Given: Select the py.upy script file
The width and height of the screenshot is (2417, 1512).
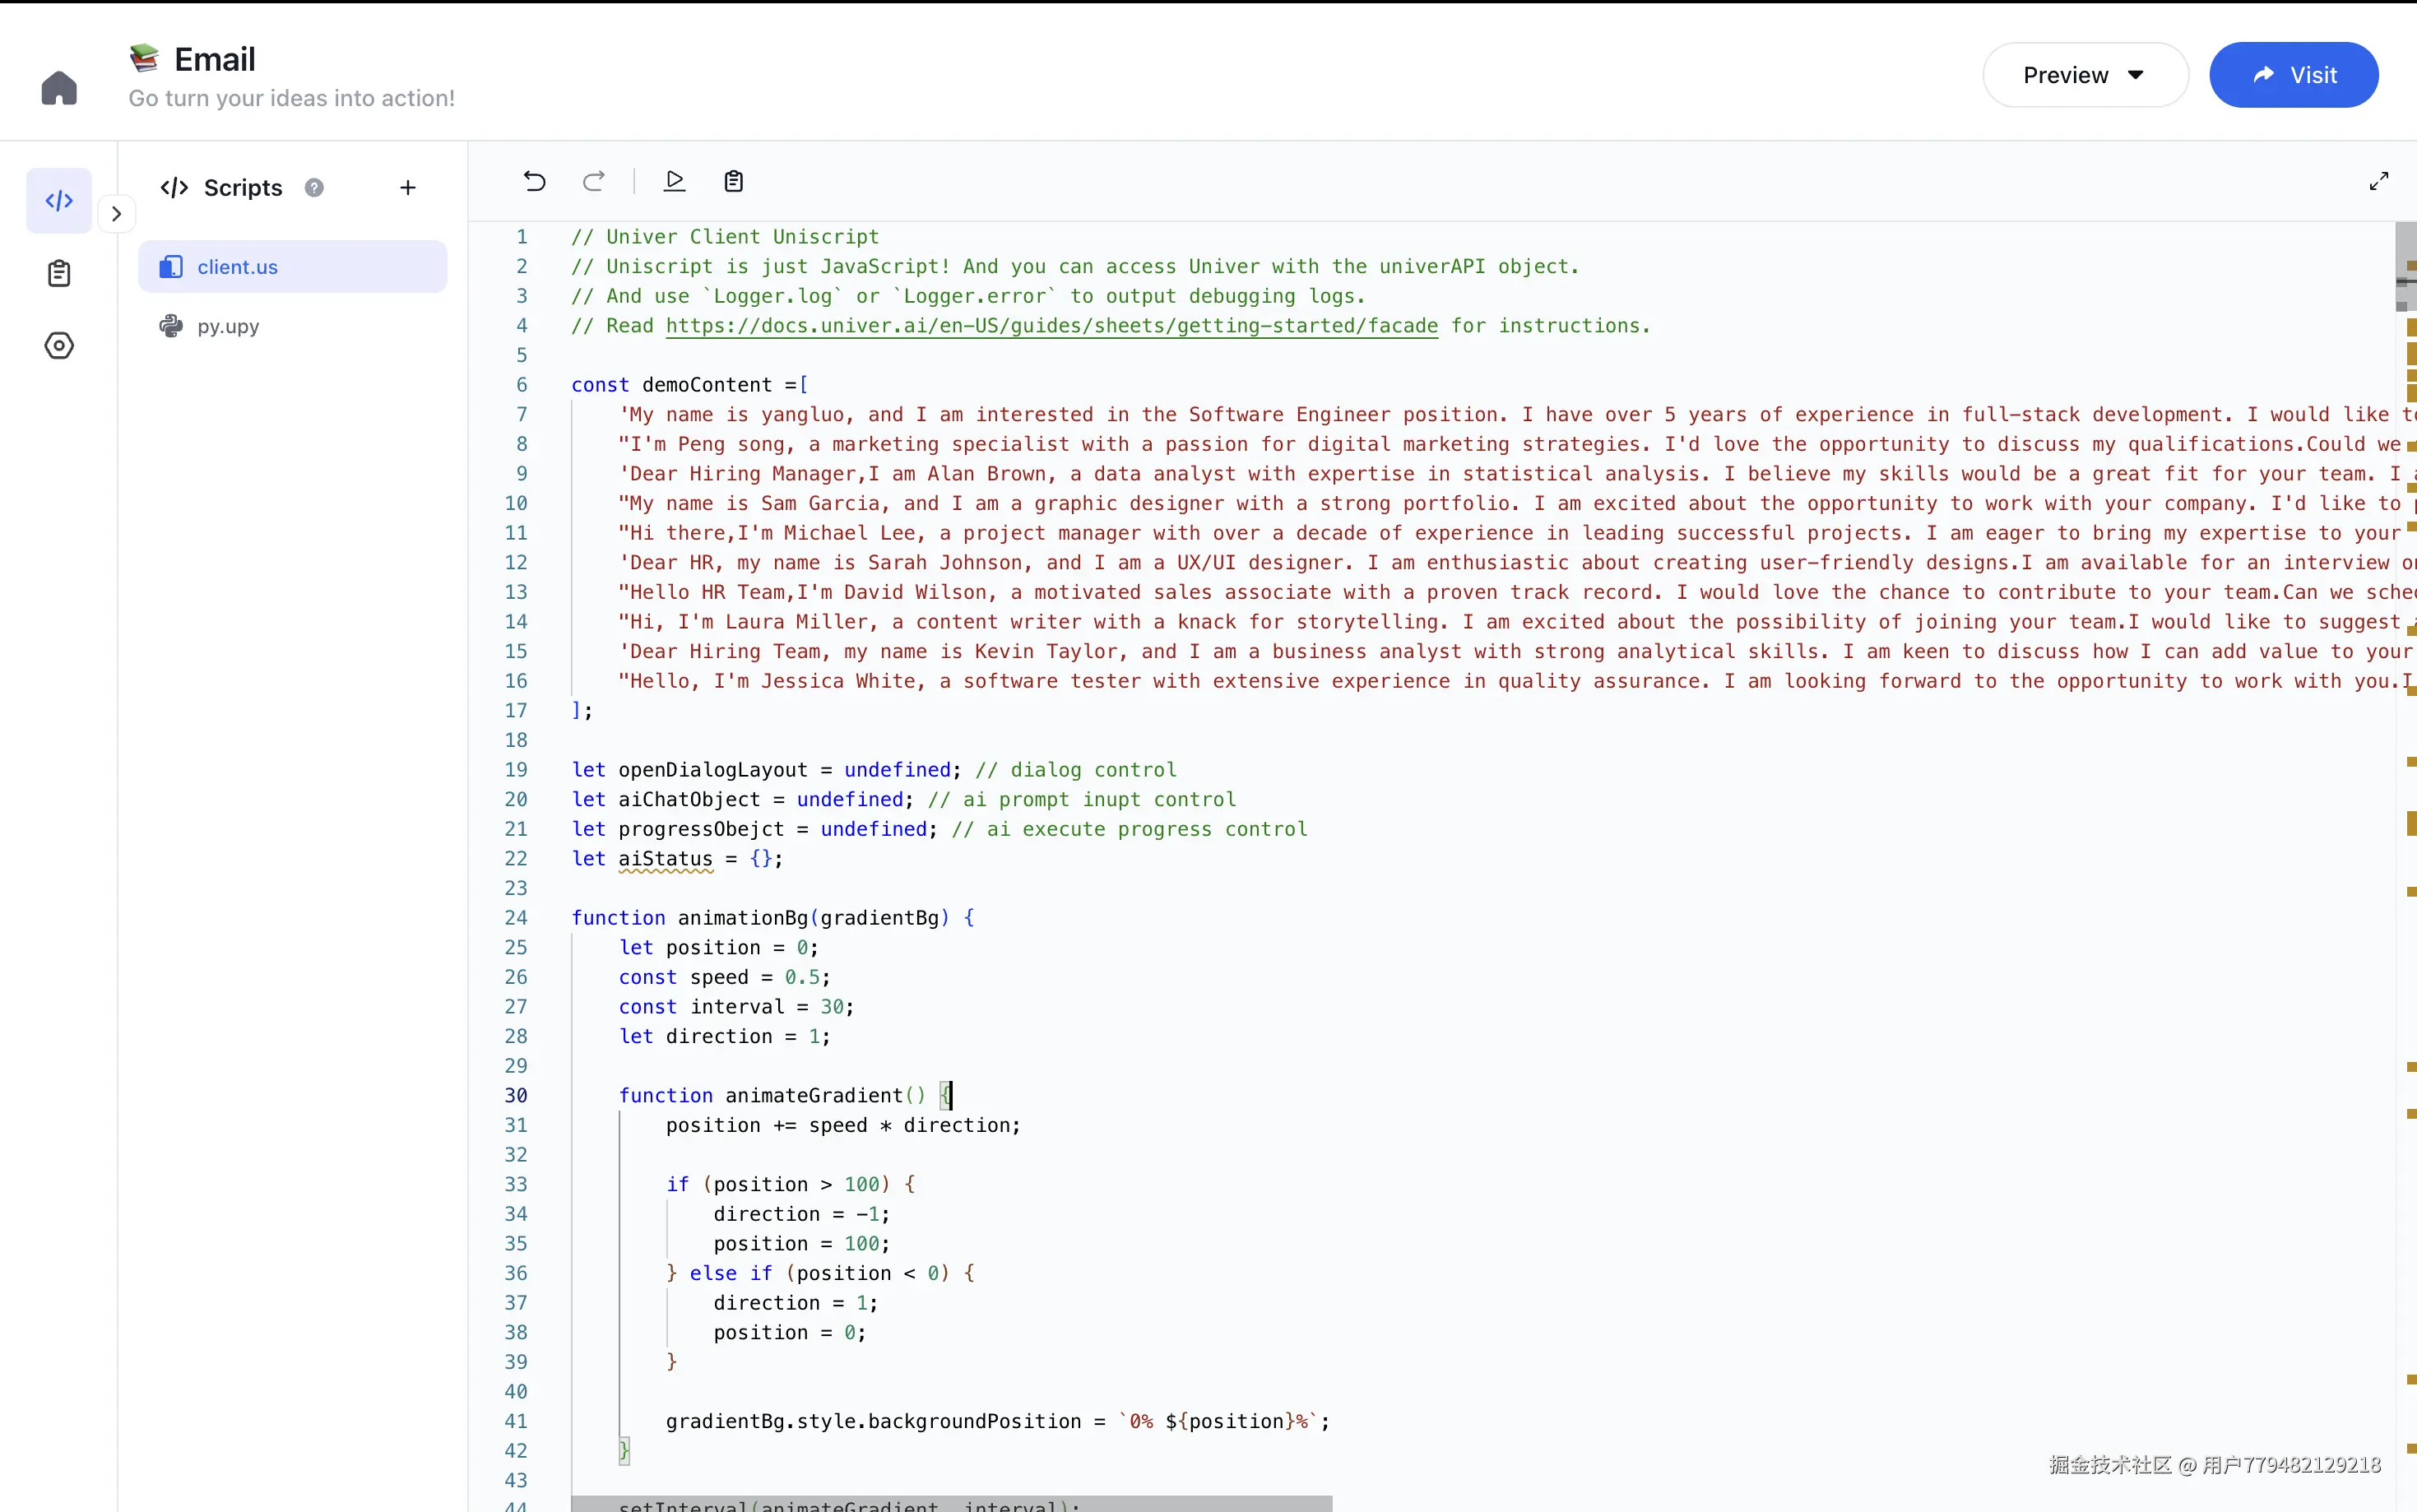Looking at the screenshot, I should 228,326.
